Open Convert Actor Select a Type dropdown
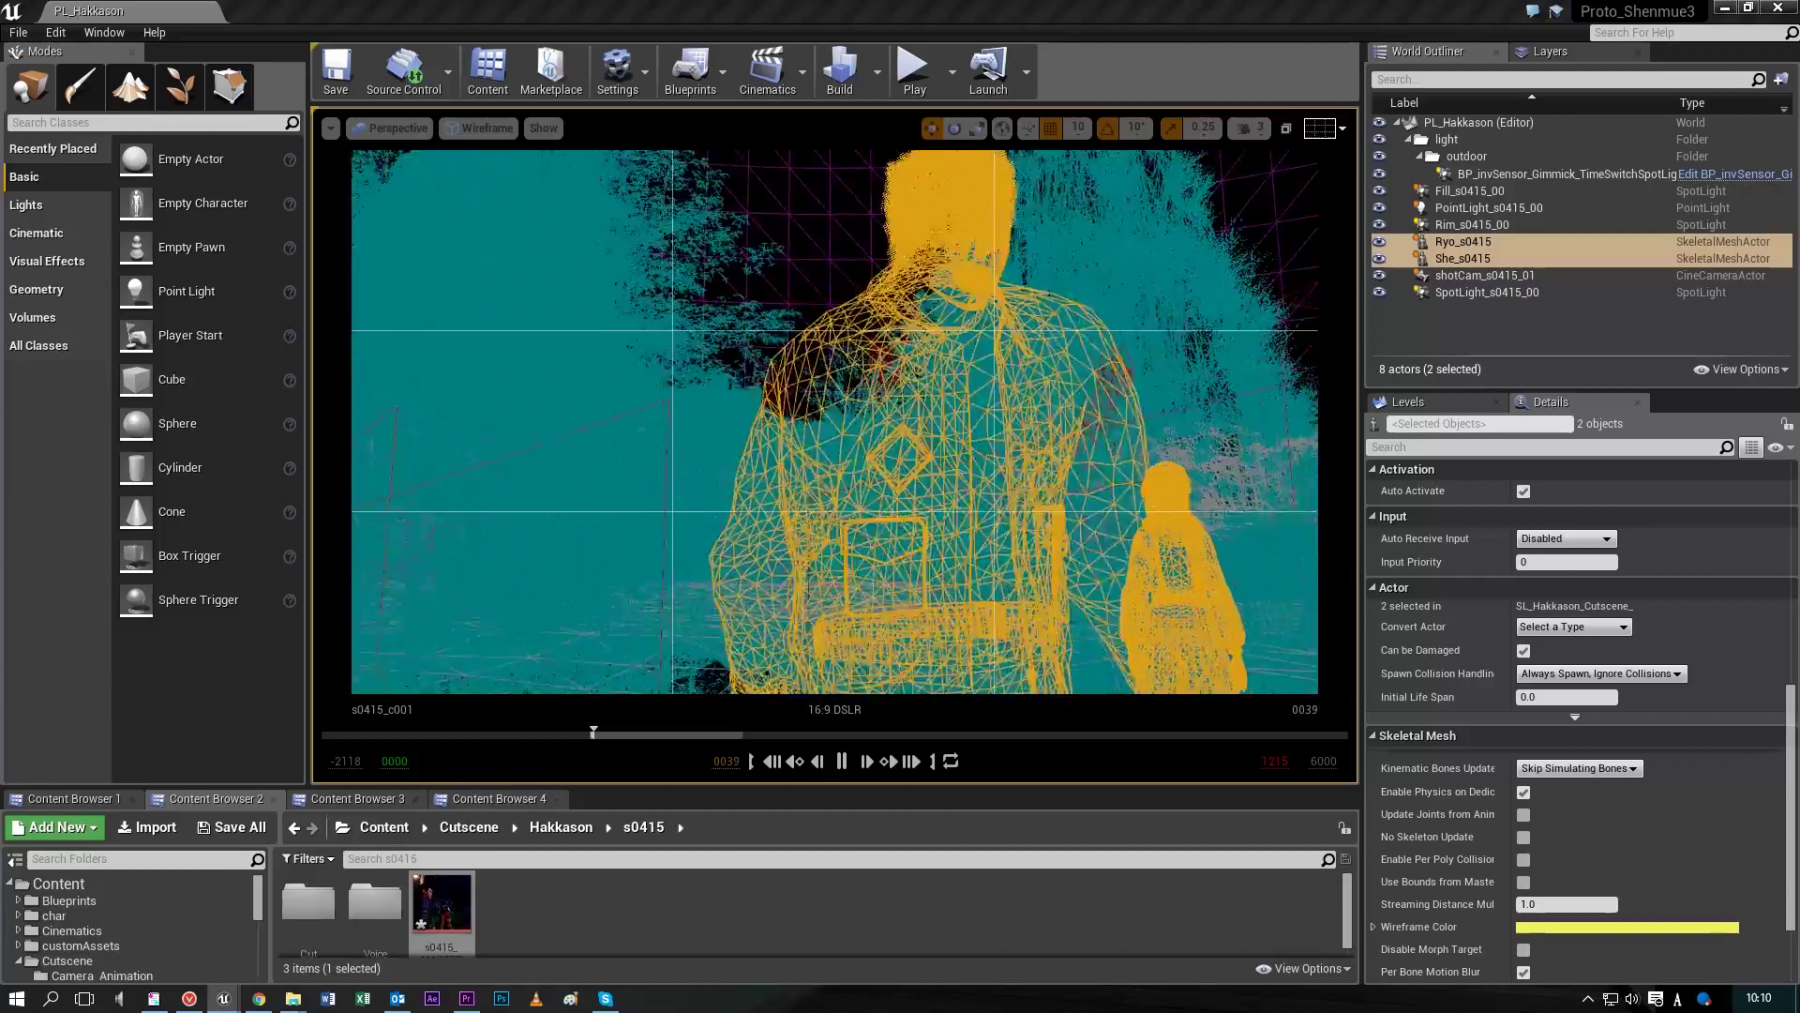This screenshot has width=1800, height=1013. (x=1573, y=627)
